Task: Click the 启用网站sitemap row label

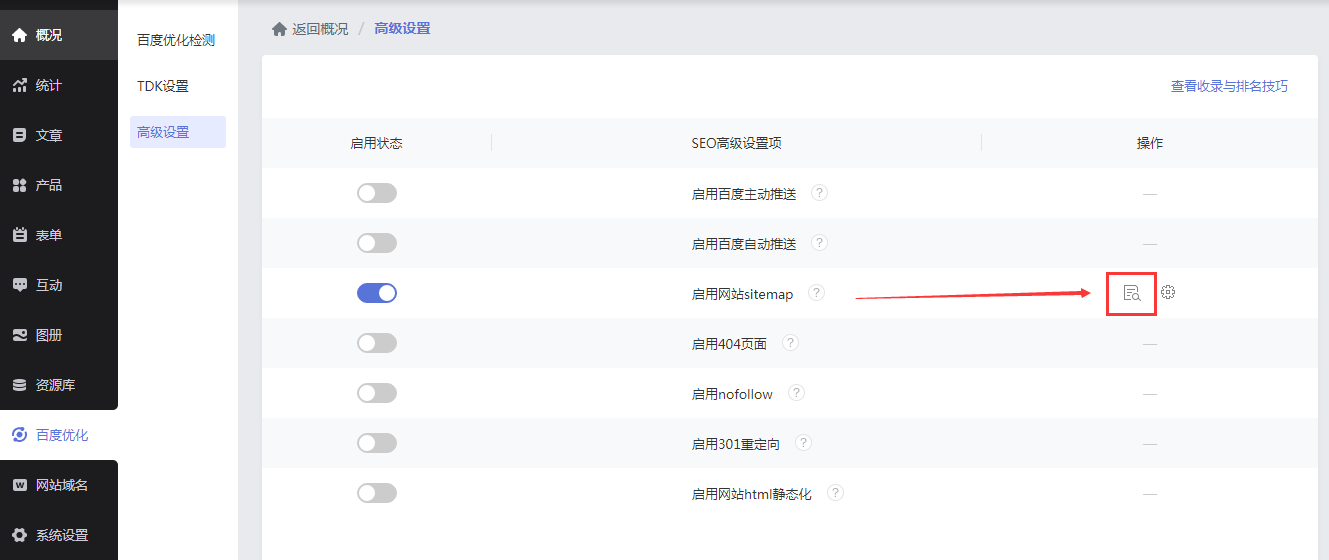Action: [x=742, y=294]
